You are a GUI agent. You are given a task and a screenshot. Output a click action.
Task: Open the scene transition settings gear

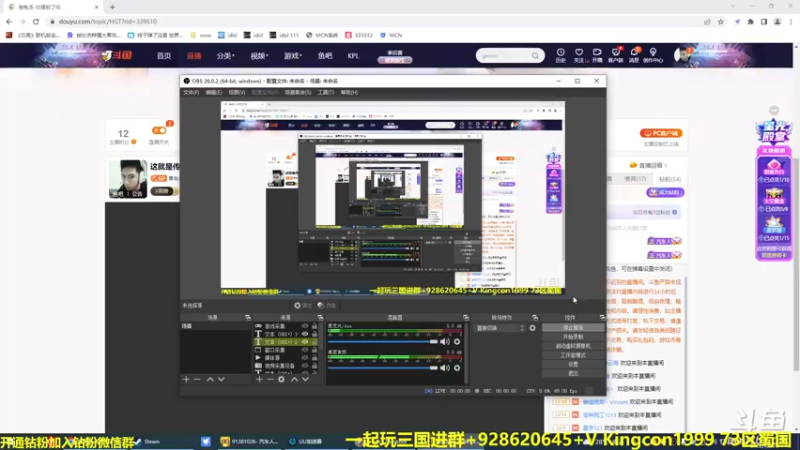tap(532, 328)
